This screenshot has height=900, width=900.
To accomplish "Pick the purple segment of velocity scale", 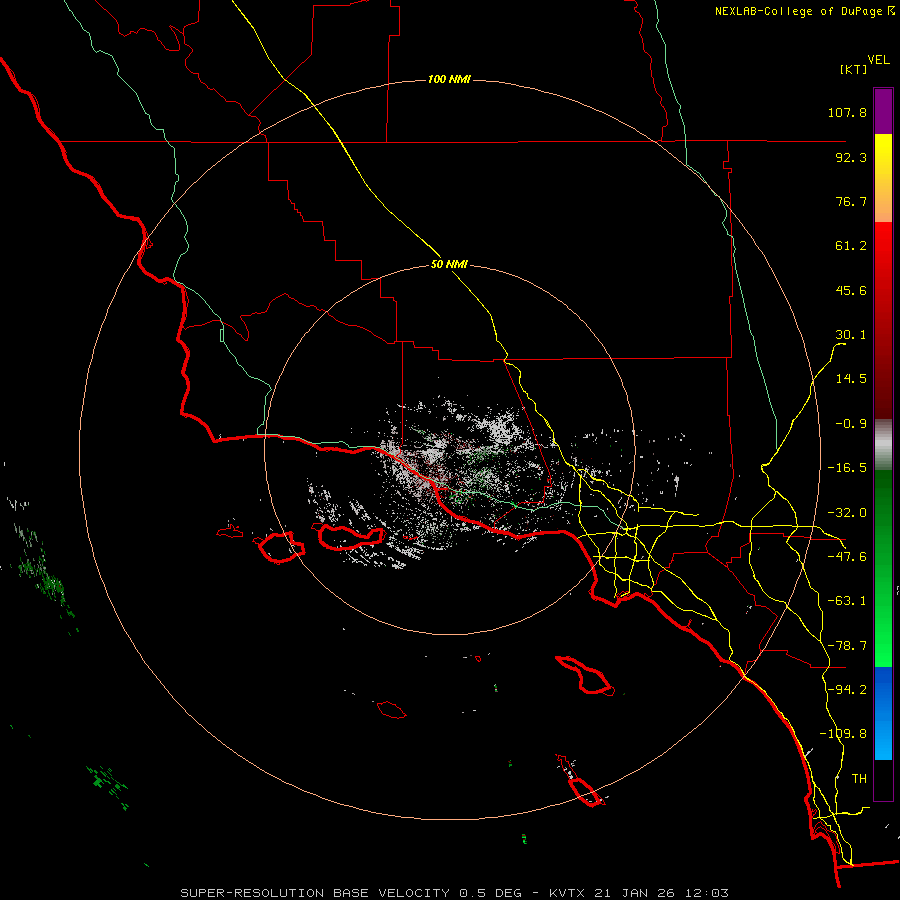I will coord(883,111).
